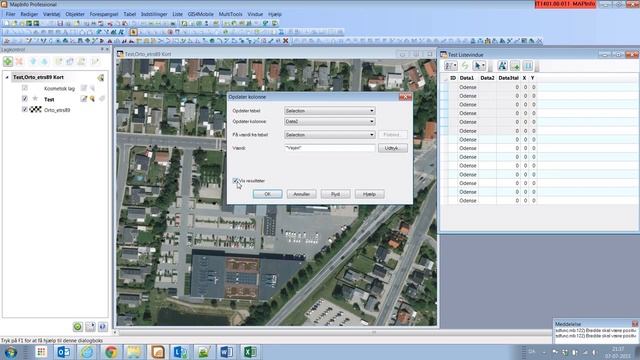Click the move layer down arrow icon
The height and width of the screenshot is (360, 640).
click(x=44, y=61)
